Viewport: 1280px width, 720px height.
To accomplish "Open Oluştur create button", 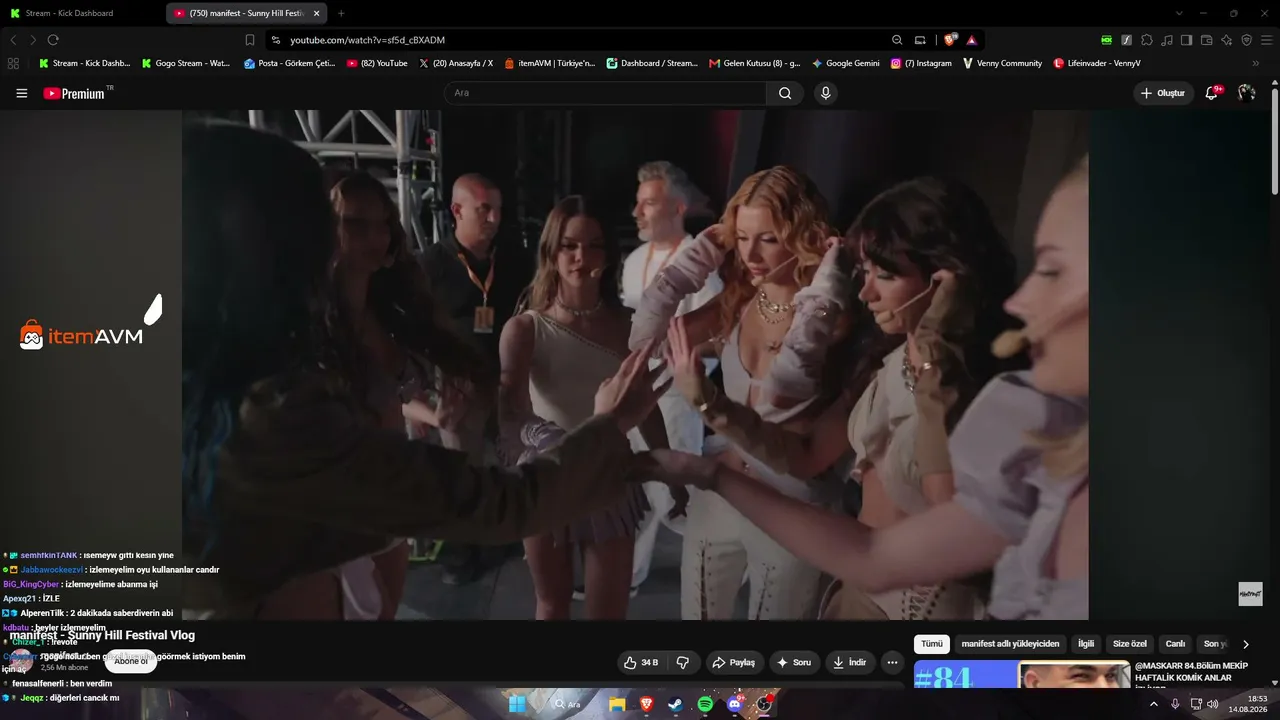I will (x=1164, y=93).
